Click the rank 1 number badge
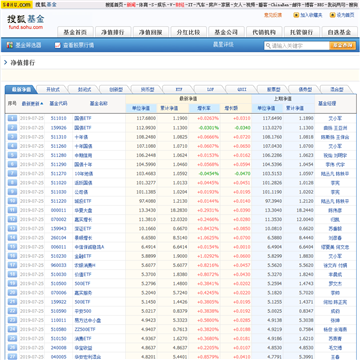The image size is (360, 360). [x=12, y=118]
